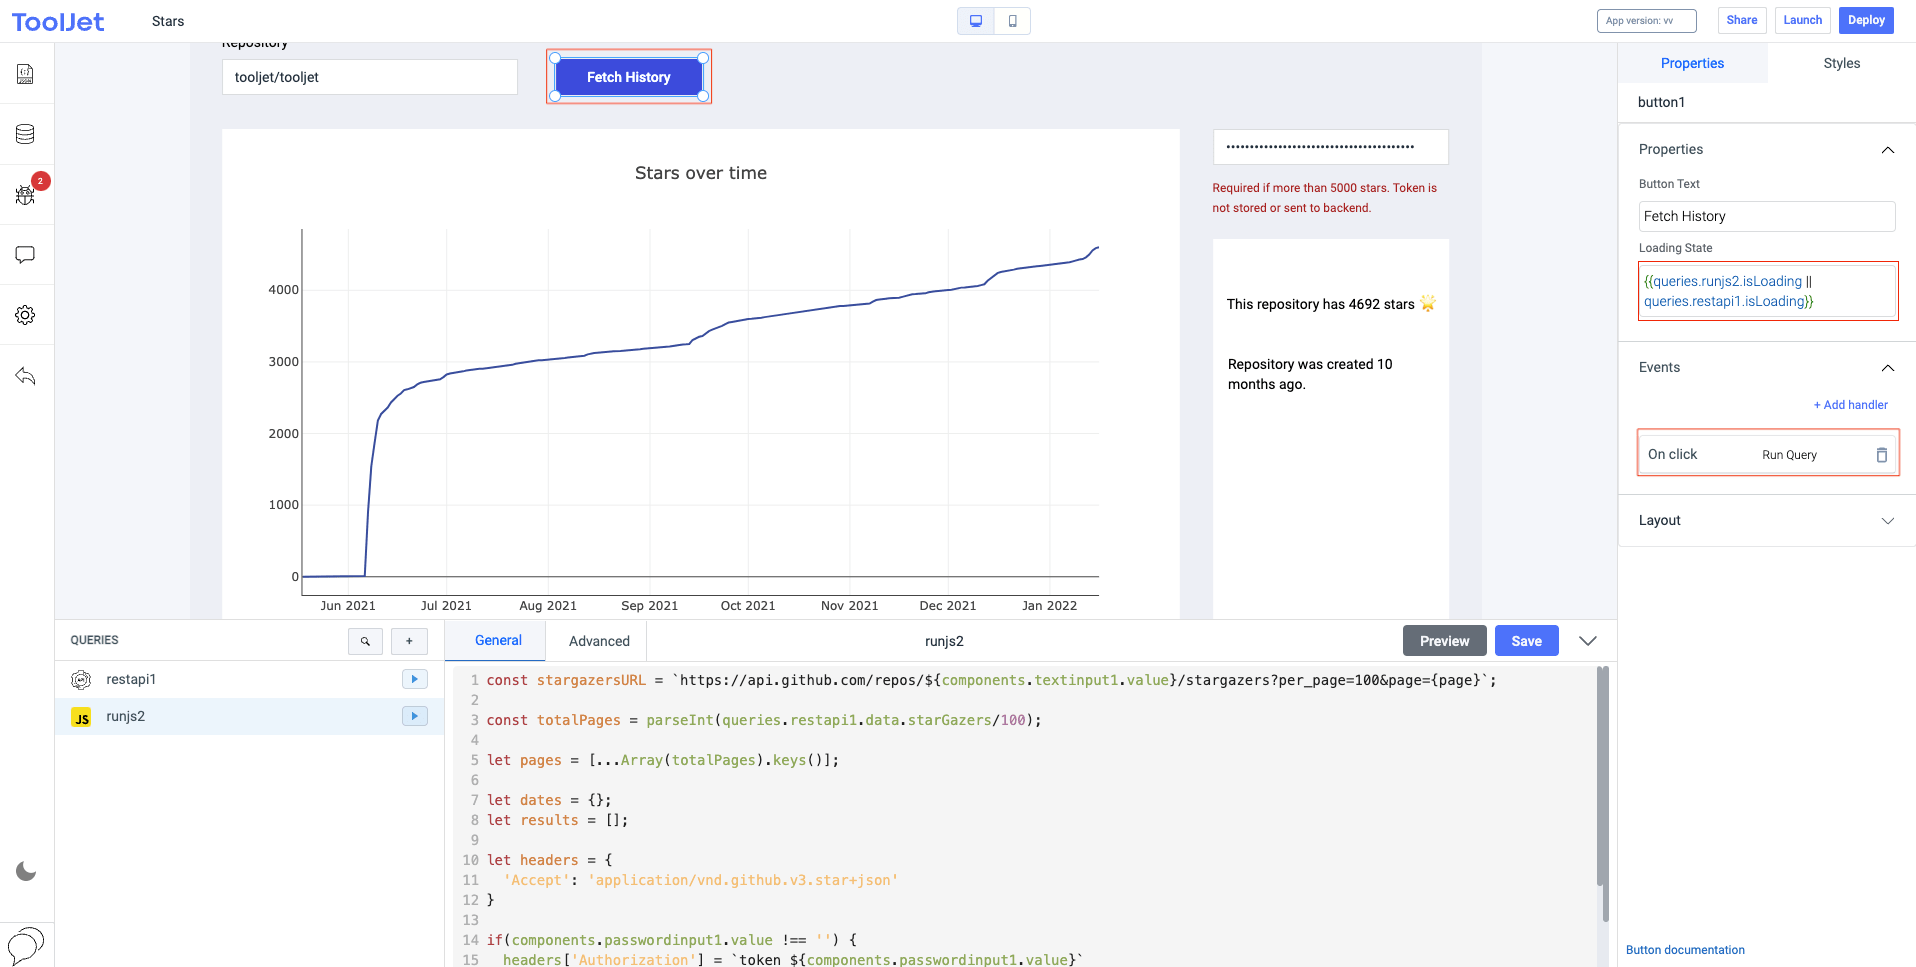Open the Advanced tab of runjs2
This screenshot has height=967, width=1916.
click(597, 640)
